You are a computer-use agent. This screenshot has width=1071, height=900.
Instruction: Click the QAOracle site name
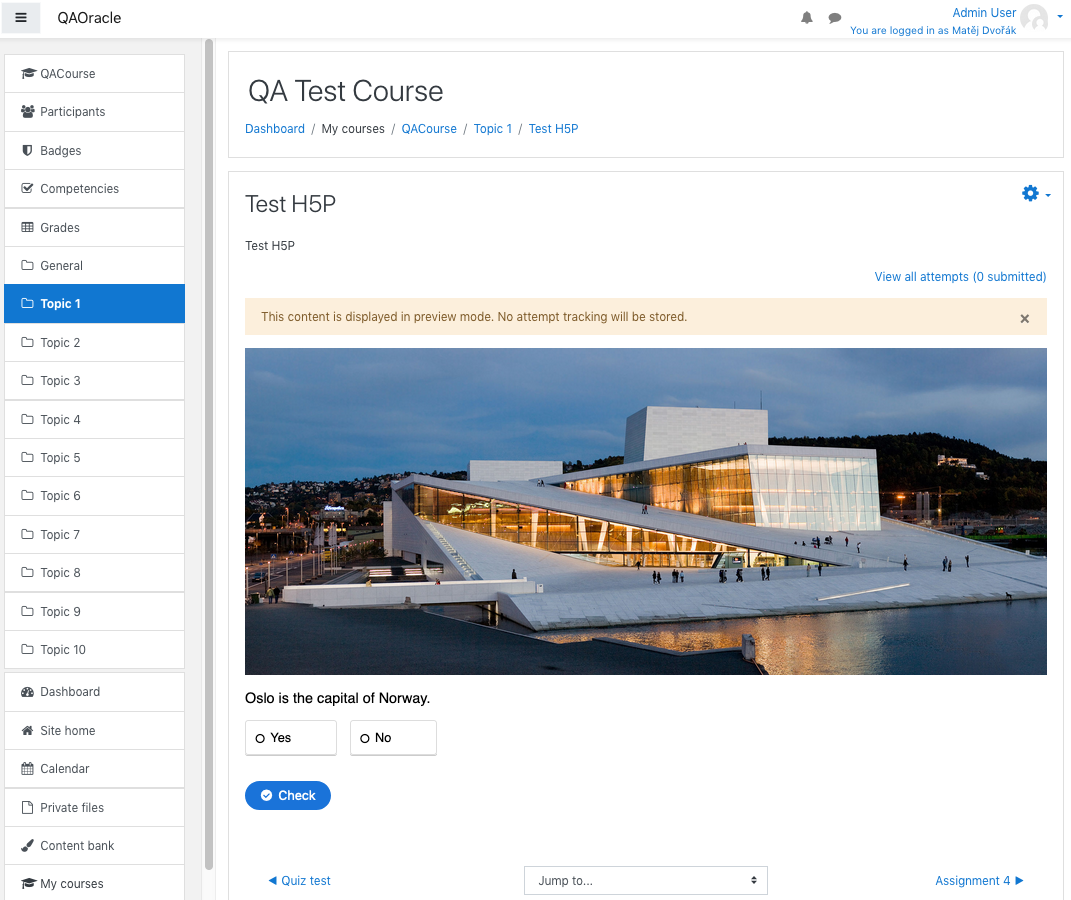(89, 18)
